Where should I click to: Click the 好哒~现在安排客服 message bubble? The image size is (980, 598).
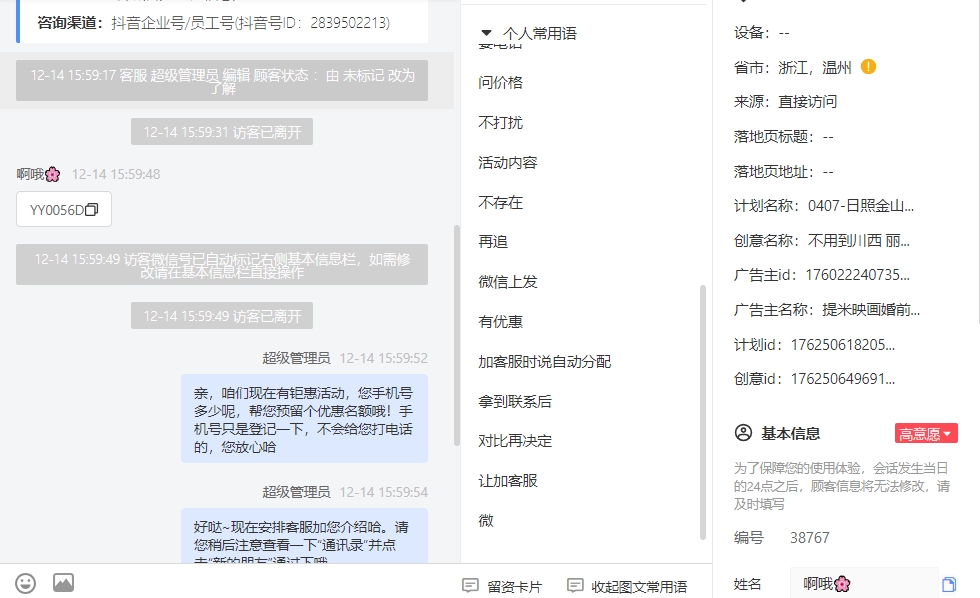[x=304, y=536]
